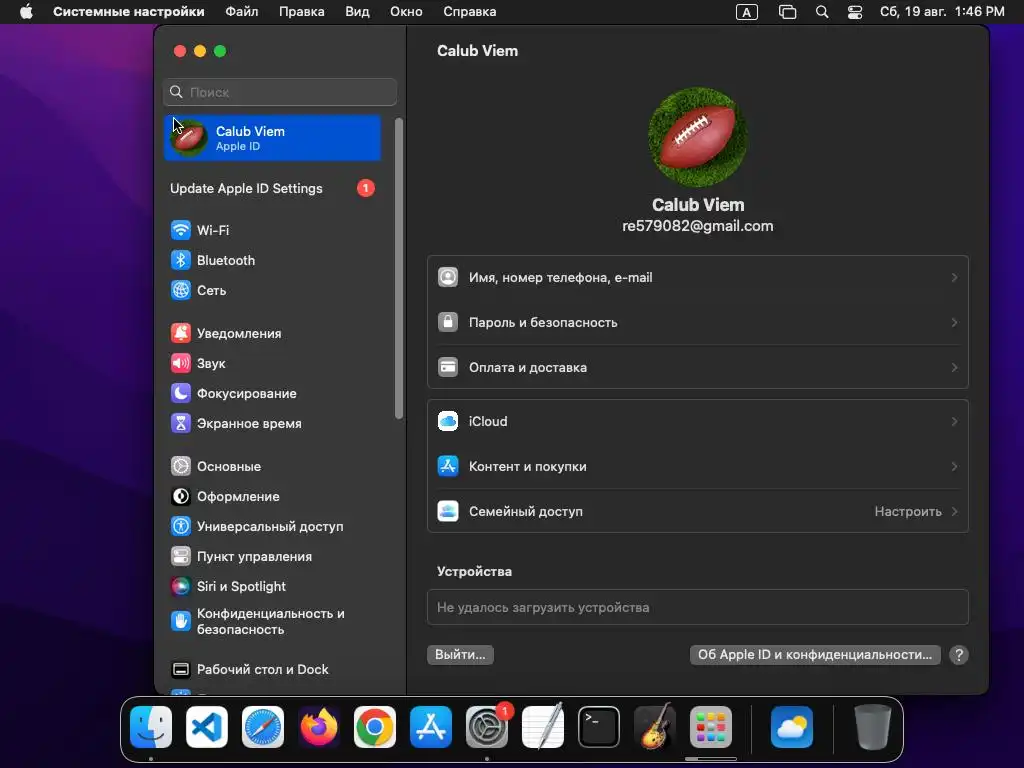Viewport: 1024px width, 768px height.
Task: Open the Системные настройки app menu
Action: coord(129,12)
